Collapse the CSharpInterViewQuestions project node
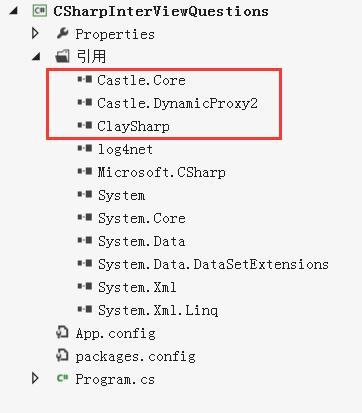362x413 pixels. tap(14, 11)
